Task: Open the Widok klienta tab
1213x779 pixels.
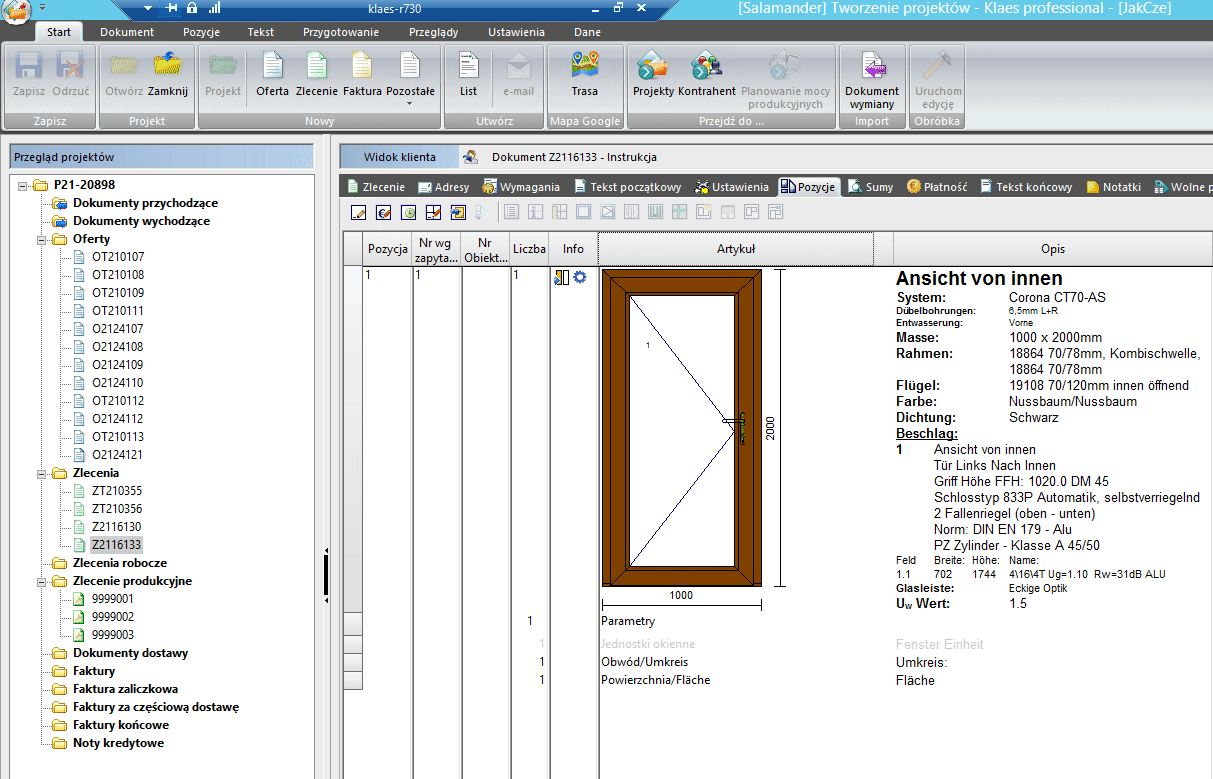Action: tap(399, 157)
